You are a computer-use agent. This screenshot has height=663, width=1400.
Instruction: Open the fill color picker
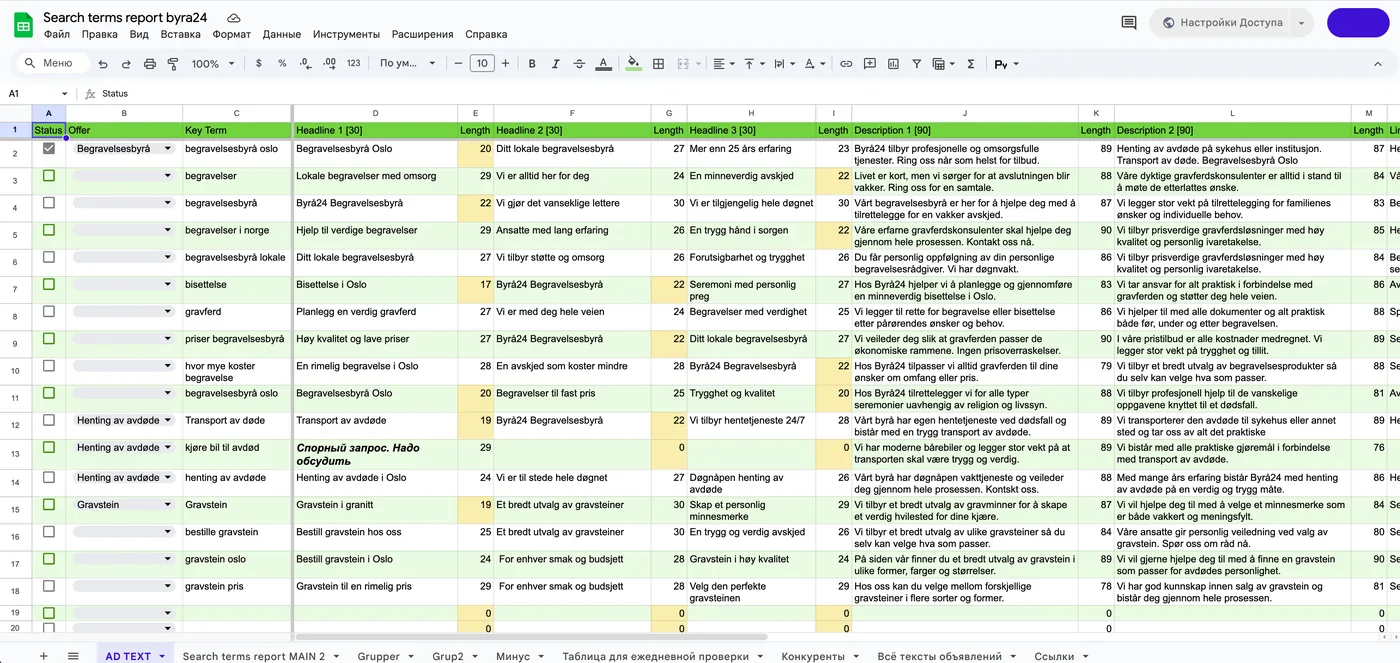tap(633, 64)
